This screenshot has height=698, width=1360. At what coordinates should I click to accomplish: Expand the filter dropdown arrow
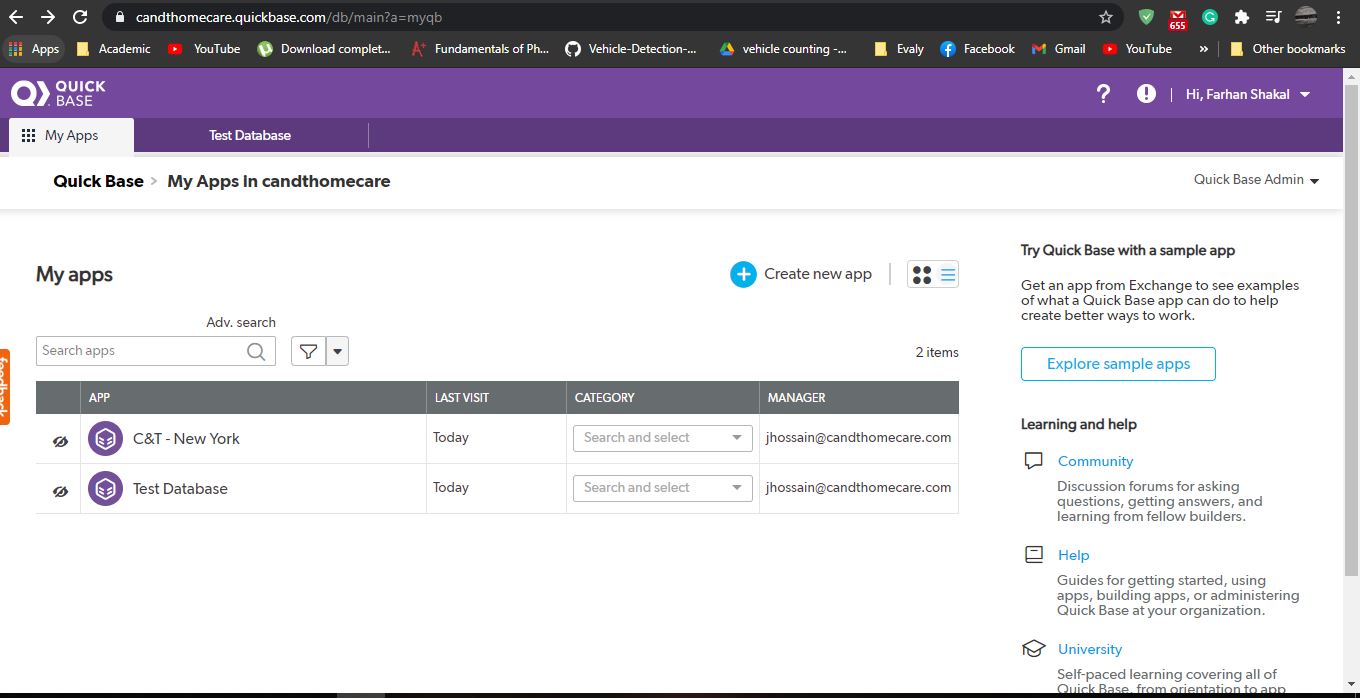(338, 351)
